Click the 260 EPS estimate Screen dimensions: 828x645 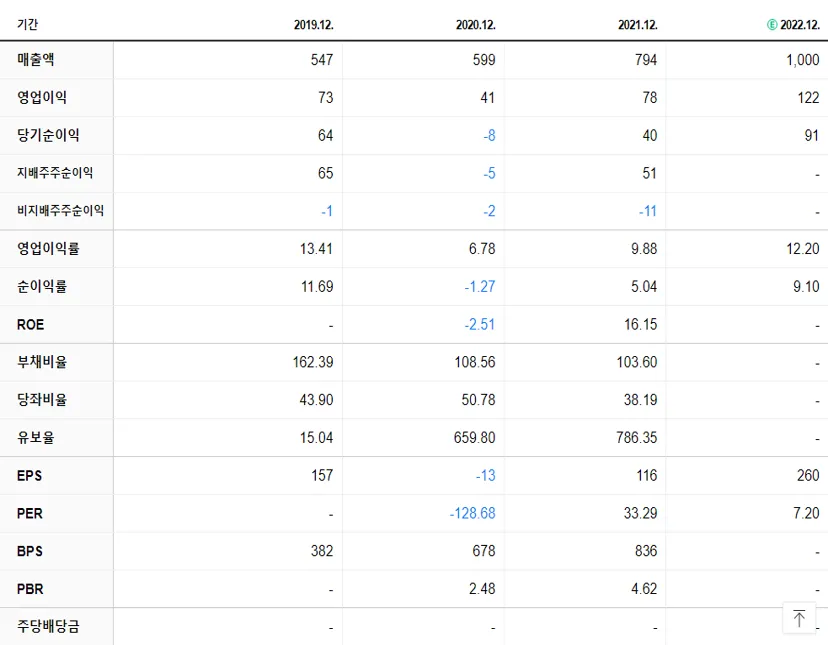[808, 475]
